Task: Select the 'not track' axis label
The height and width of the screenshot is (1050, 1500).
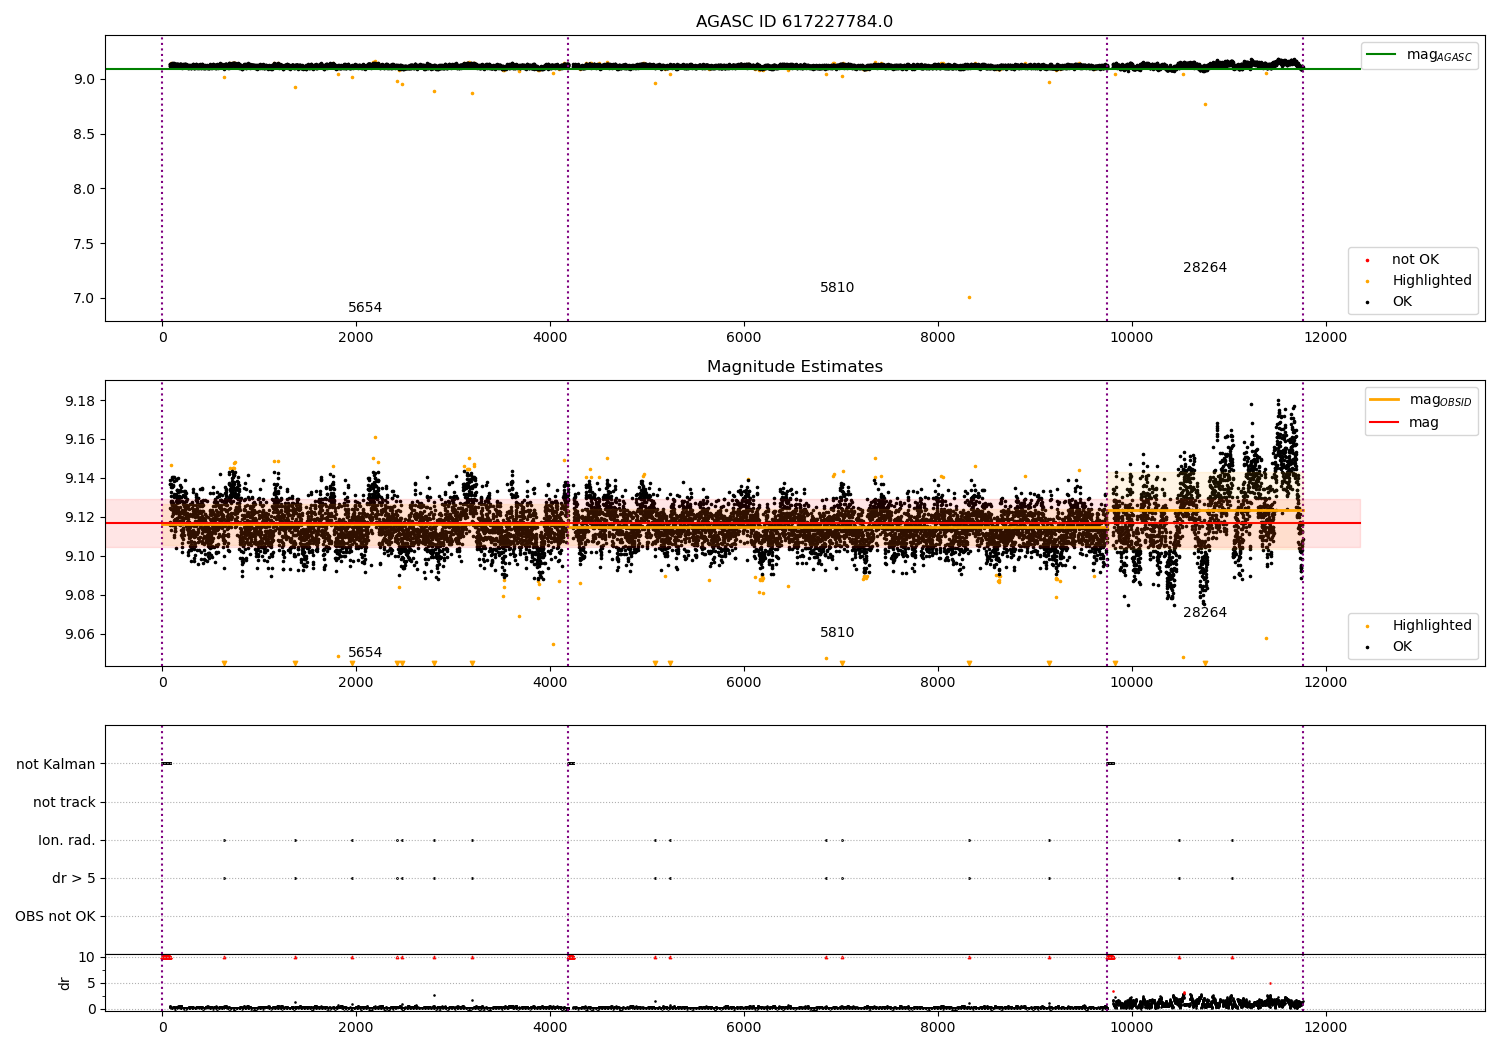Action: (64, 802)
